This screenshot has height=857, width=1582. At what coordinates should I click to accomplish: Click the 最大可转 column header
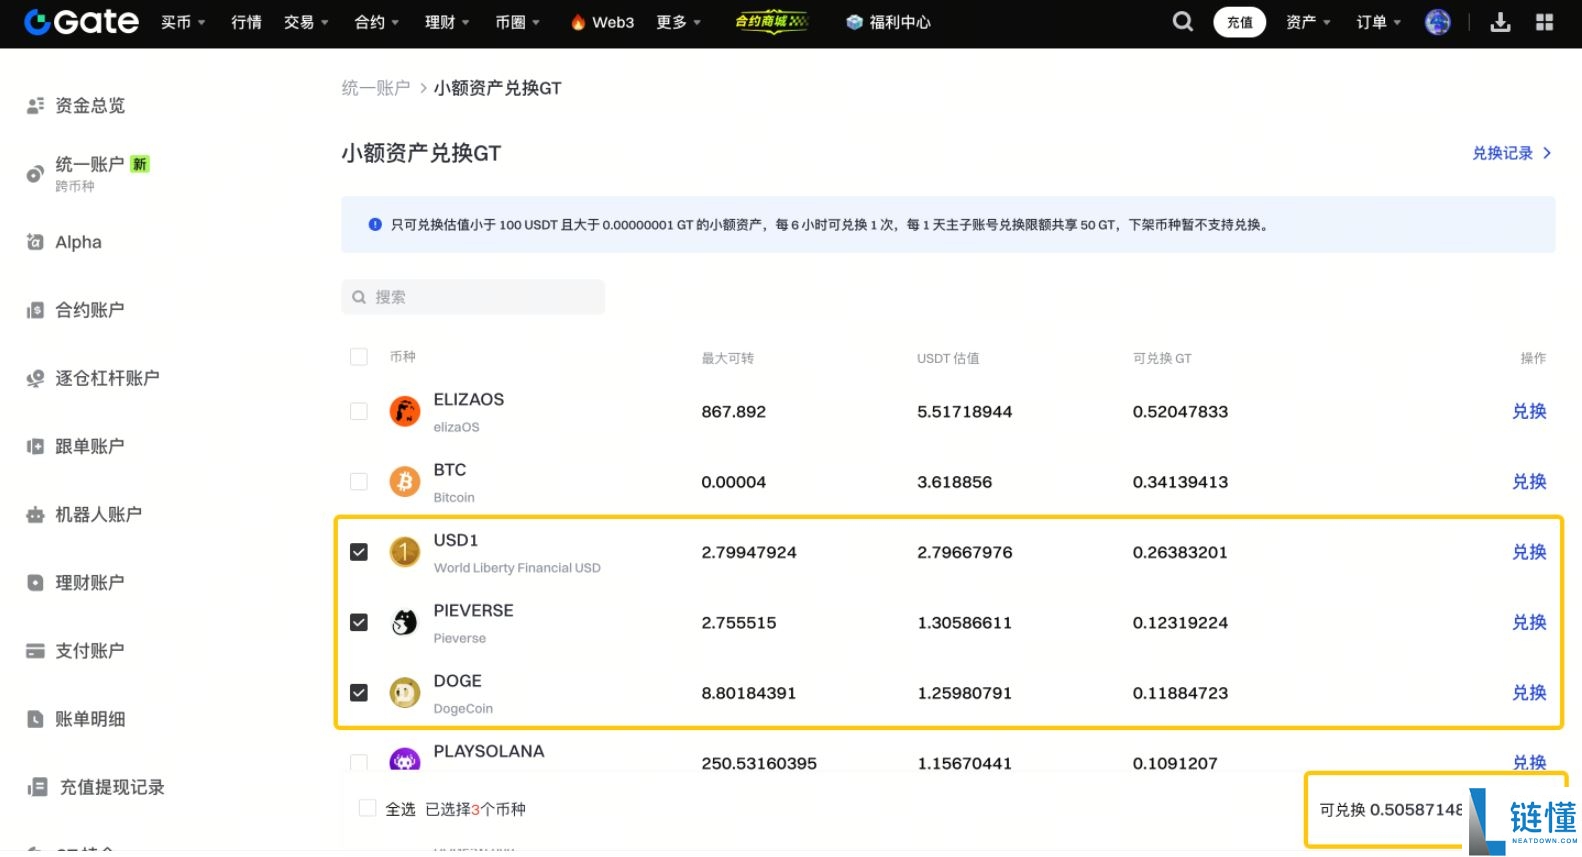728,358
